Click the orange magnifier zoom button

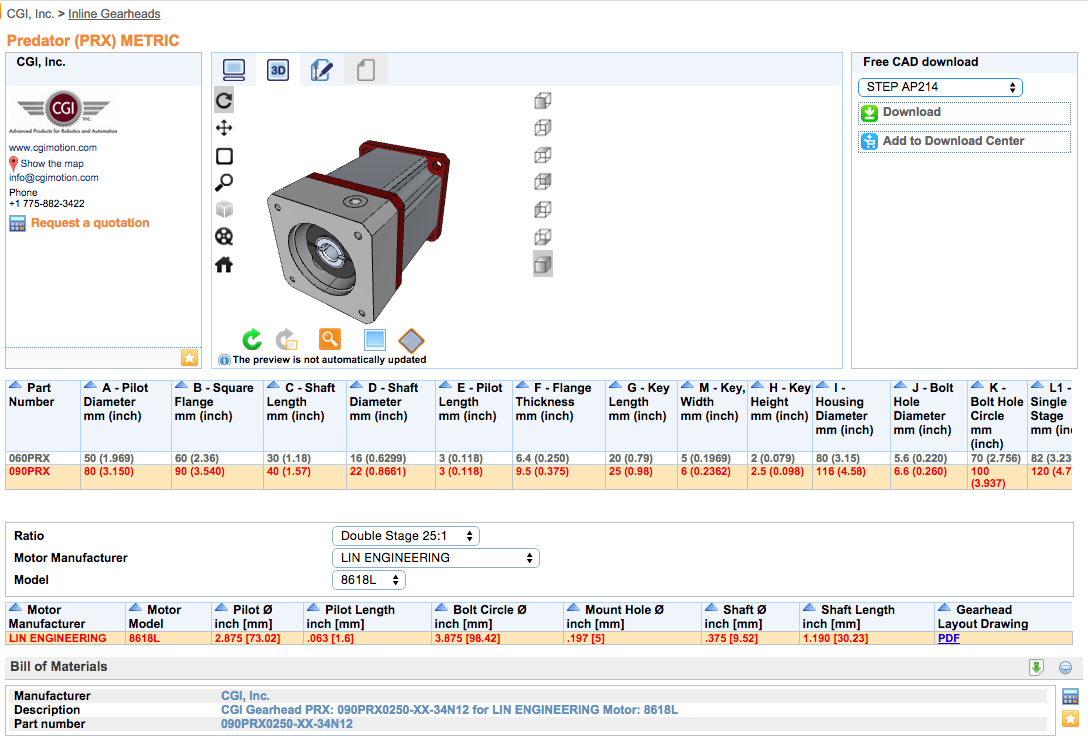[x=330, y=339]
